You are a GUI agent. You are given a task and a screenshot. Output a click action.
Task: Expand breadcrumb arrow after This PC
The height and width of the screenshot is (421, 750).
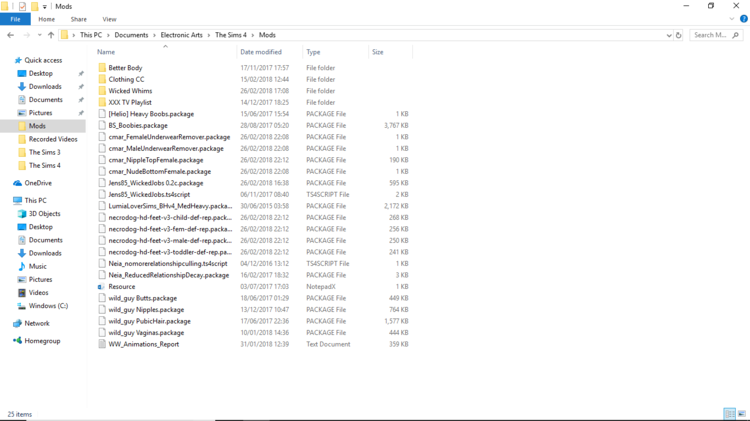pos(108,35)
